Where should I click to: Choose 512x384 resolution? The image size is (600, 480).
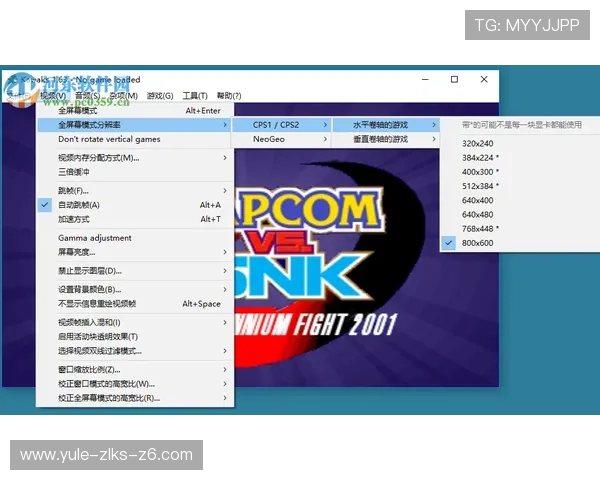[x=520, y=186]
